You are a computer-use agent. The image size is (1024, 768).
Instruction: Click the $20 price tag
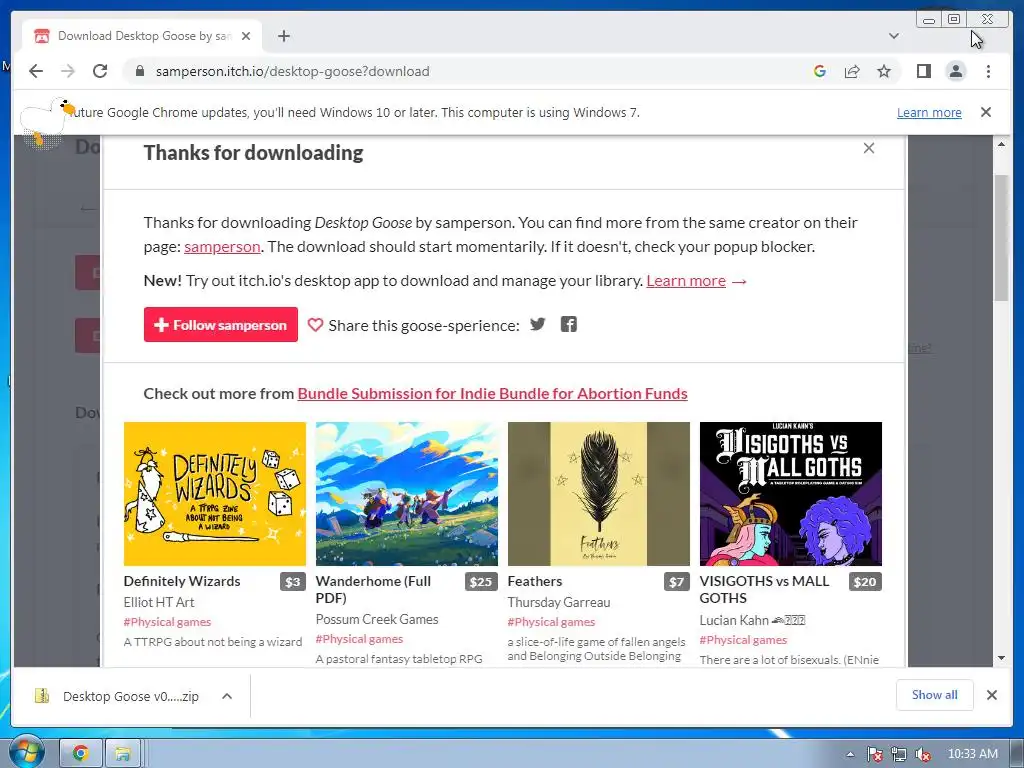tap(865, 582)
